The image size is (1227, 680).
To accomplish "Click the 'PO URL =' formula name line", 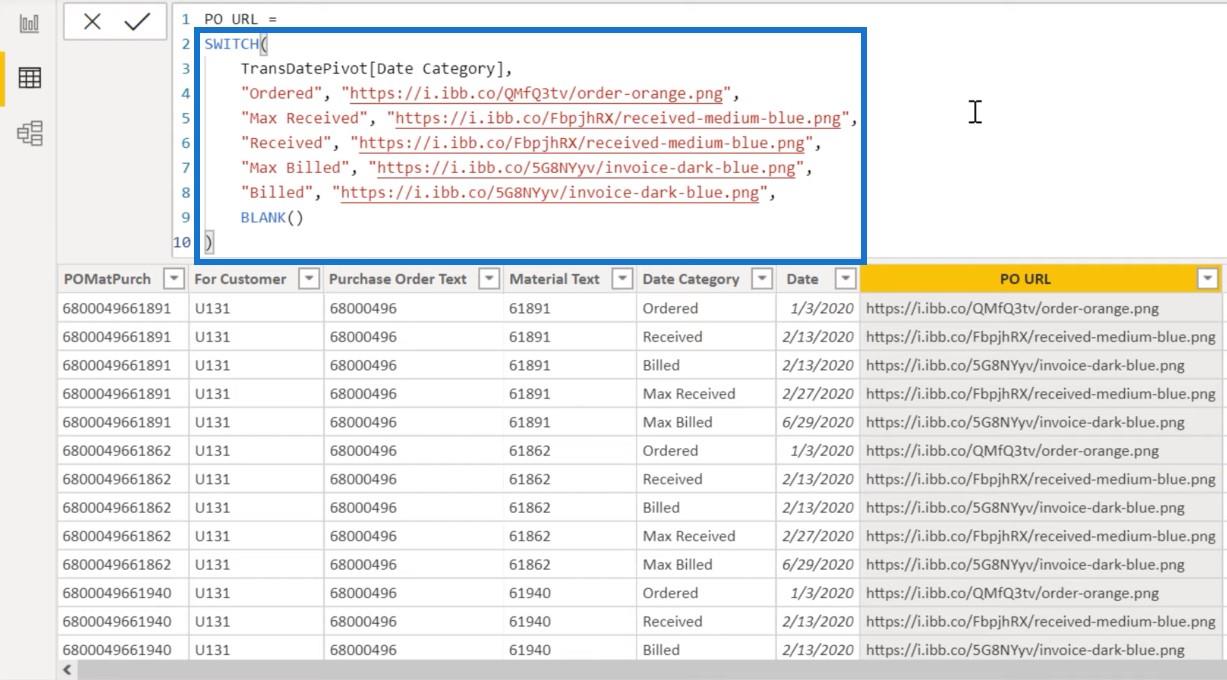I will 240,19.
